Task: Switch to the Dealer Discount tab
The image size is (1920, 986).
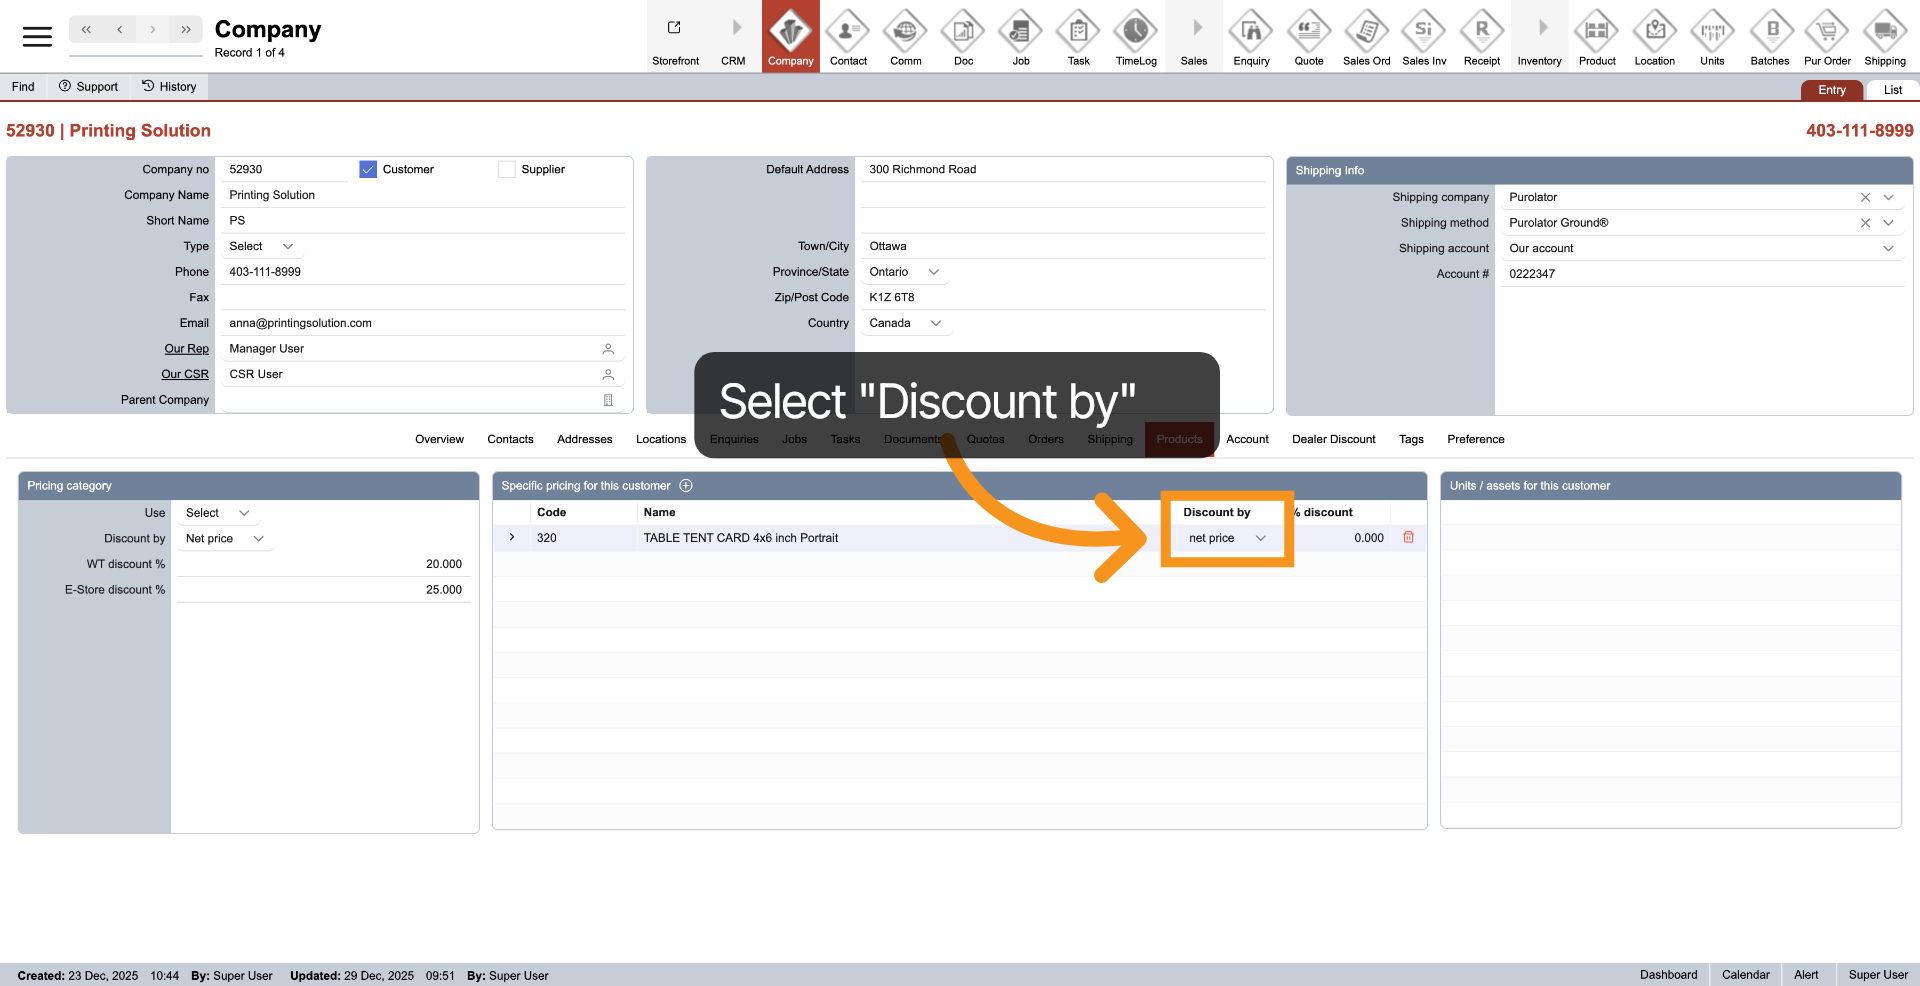Action: pyautogui.click(x=1333, y=440)
